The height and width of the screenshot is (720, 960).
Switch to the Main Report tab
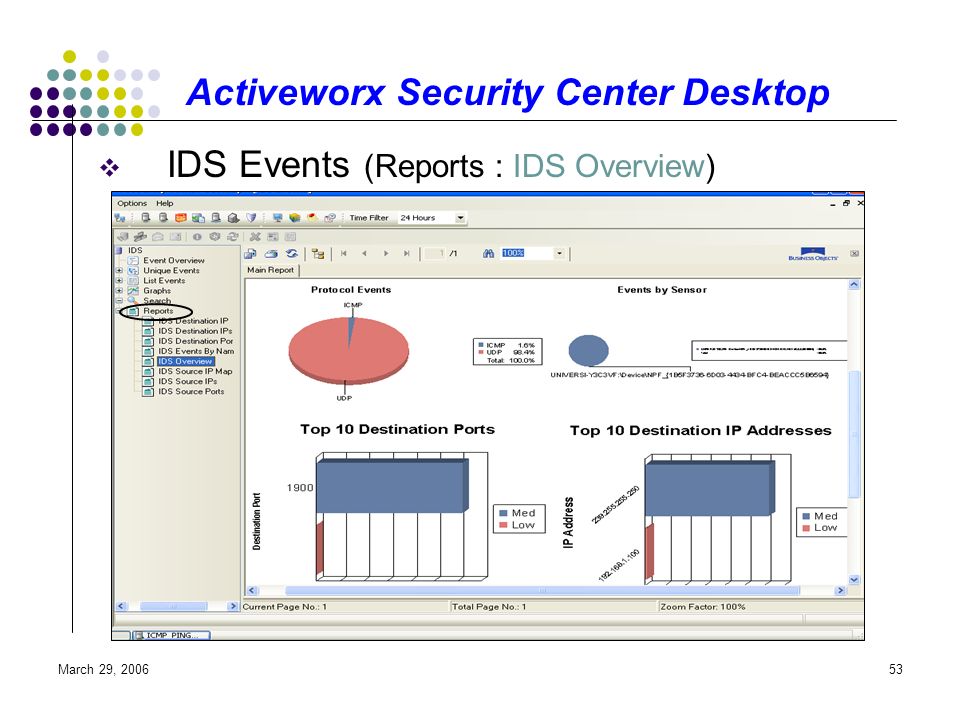coord(271,270)
